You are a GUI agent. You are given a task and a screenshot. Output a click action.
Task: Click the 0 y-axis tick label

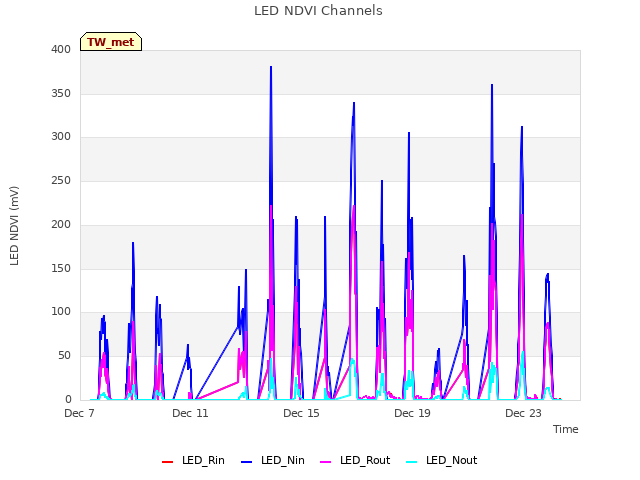tap(68, 399)
